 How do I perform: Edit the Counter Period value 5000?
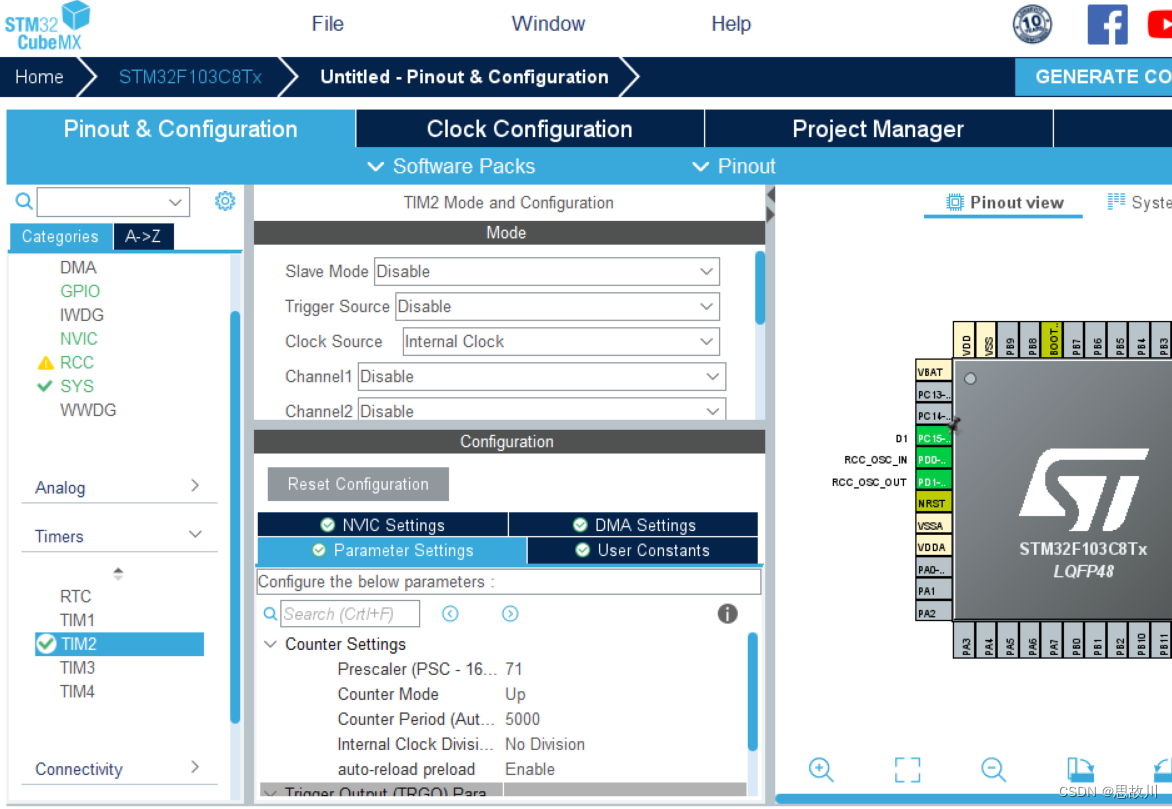pos(522,719)
